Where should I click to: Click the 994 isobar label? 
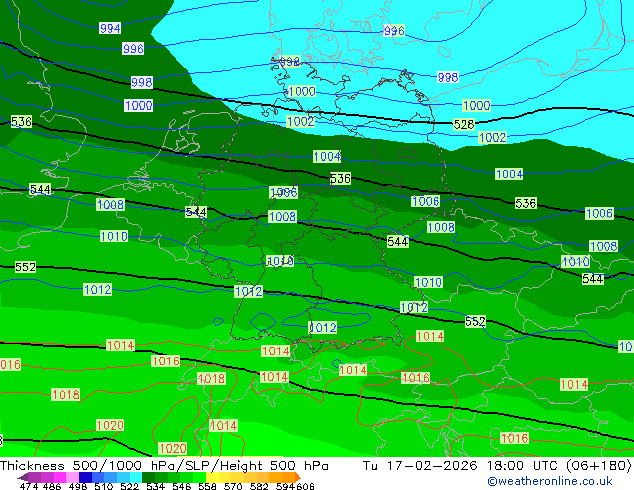click(x=110, y=28)
